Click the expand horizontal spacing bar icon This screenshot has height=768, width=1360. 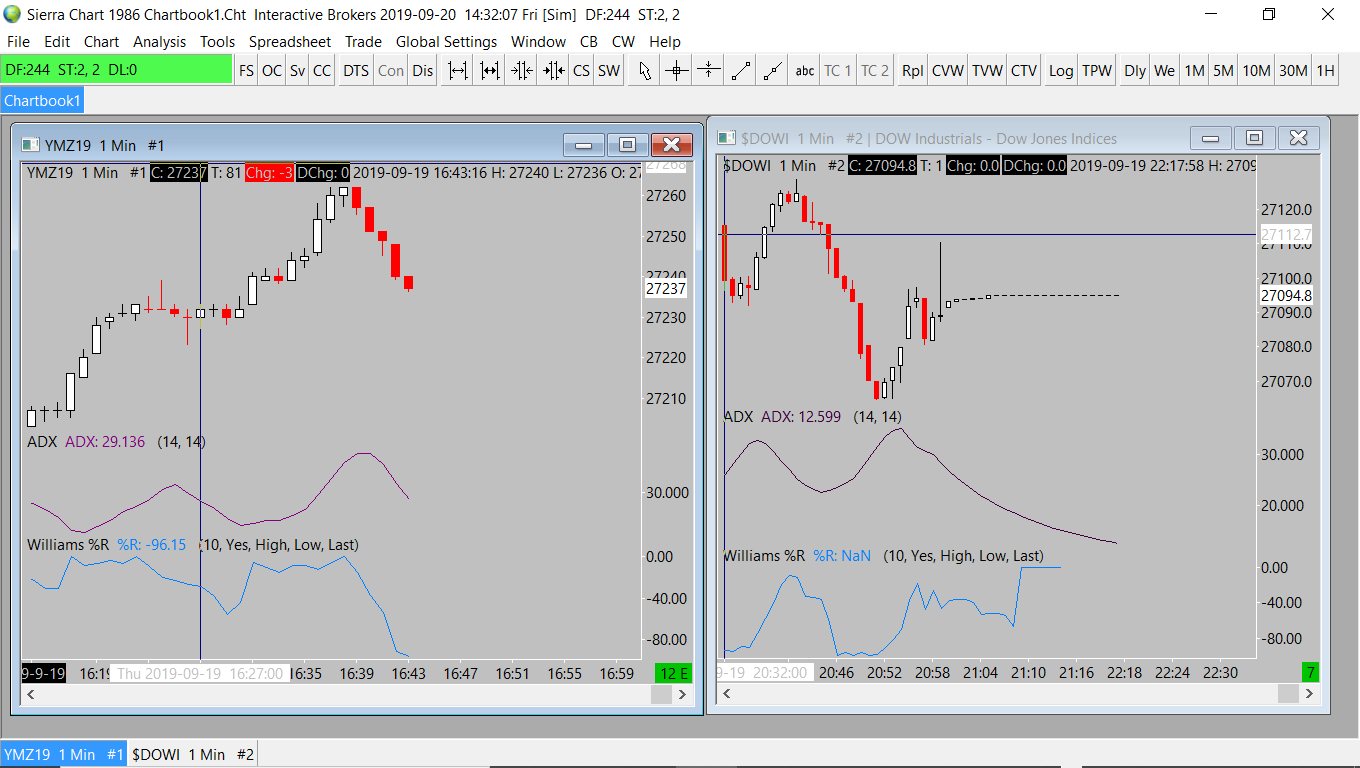click(x=457, y=71)
